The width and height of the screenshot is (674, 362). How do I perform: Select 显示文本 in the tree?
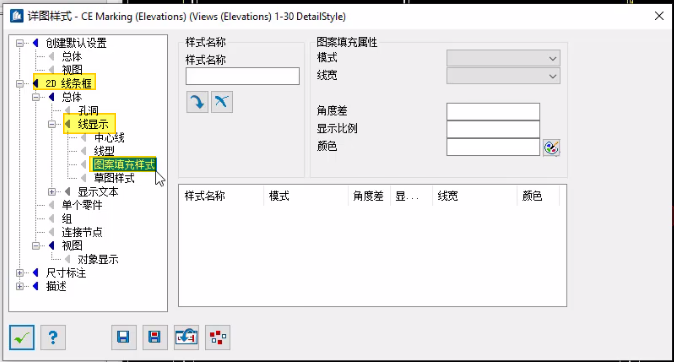[x=98, y=192]
